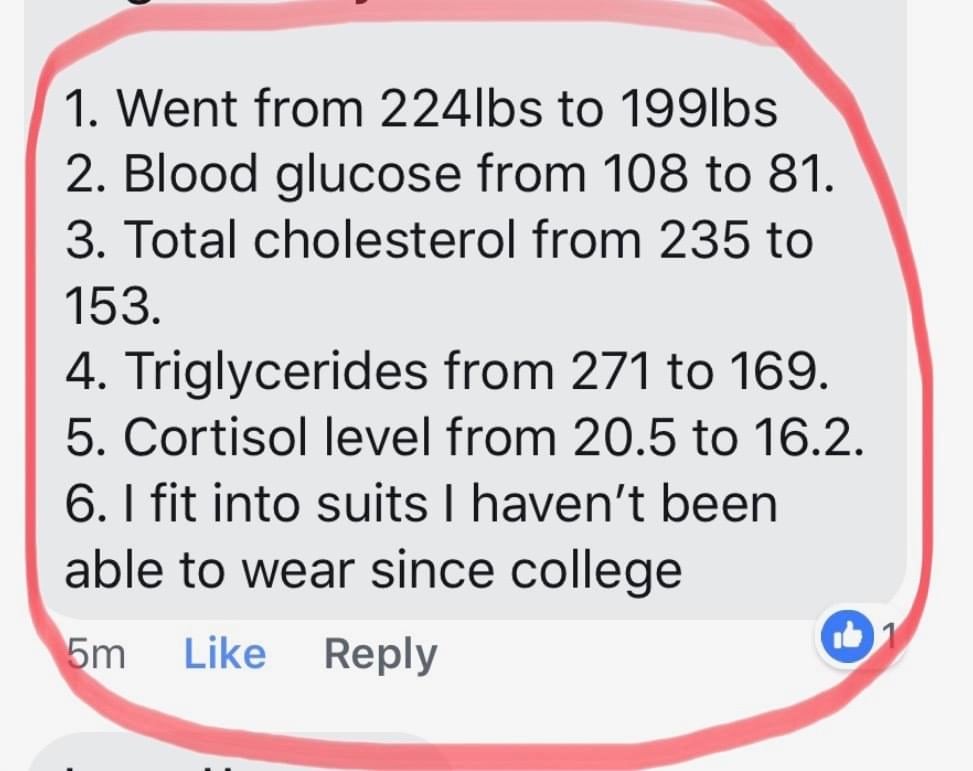Click the reaction count number 1
The image size is (973, 771).
(889, 636)
